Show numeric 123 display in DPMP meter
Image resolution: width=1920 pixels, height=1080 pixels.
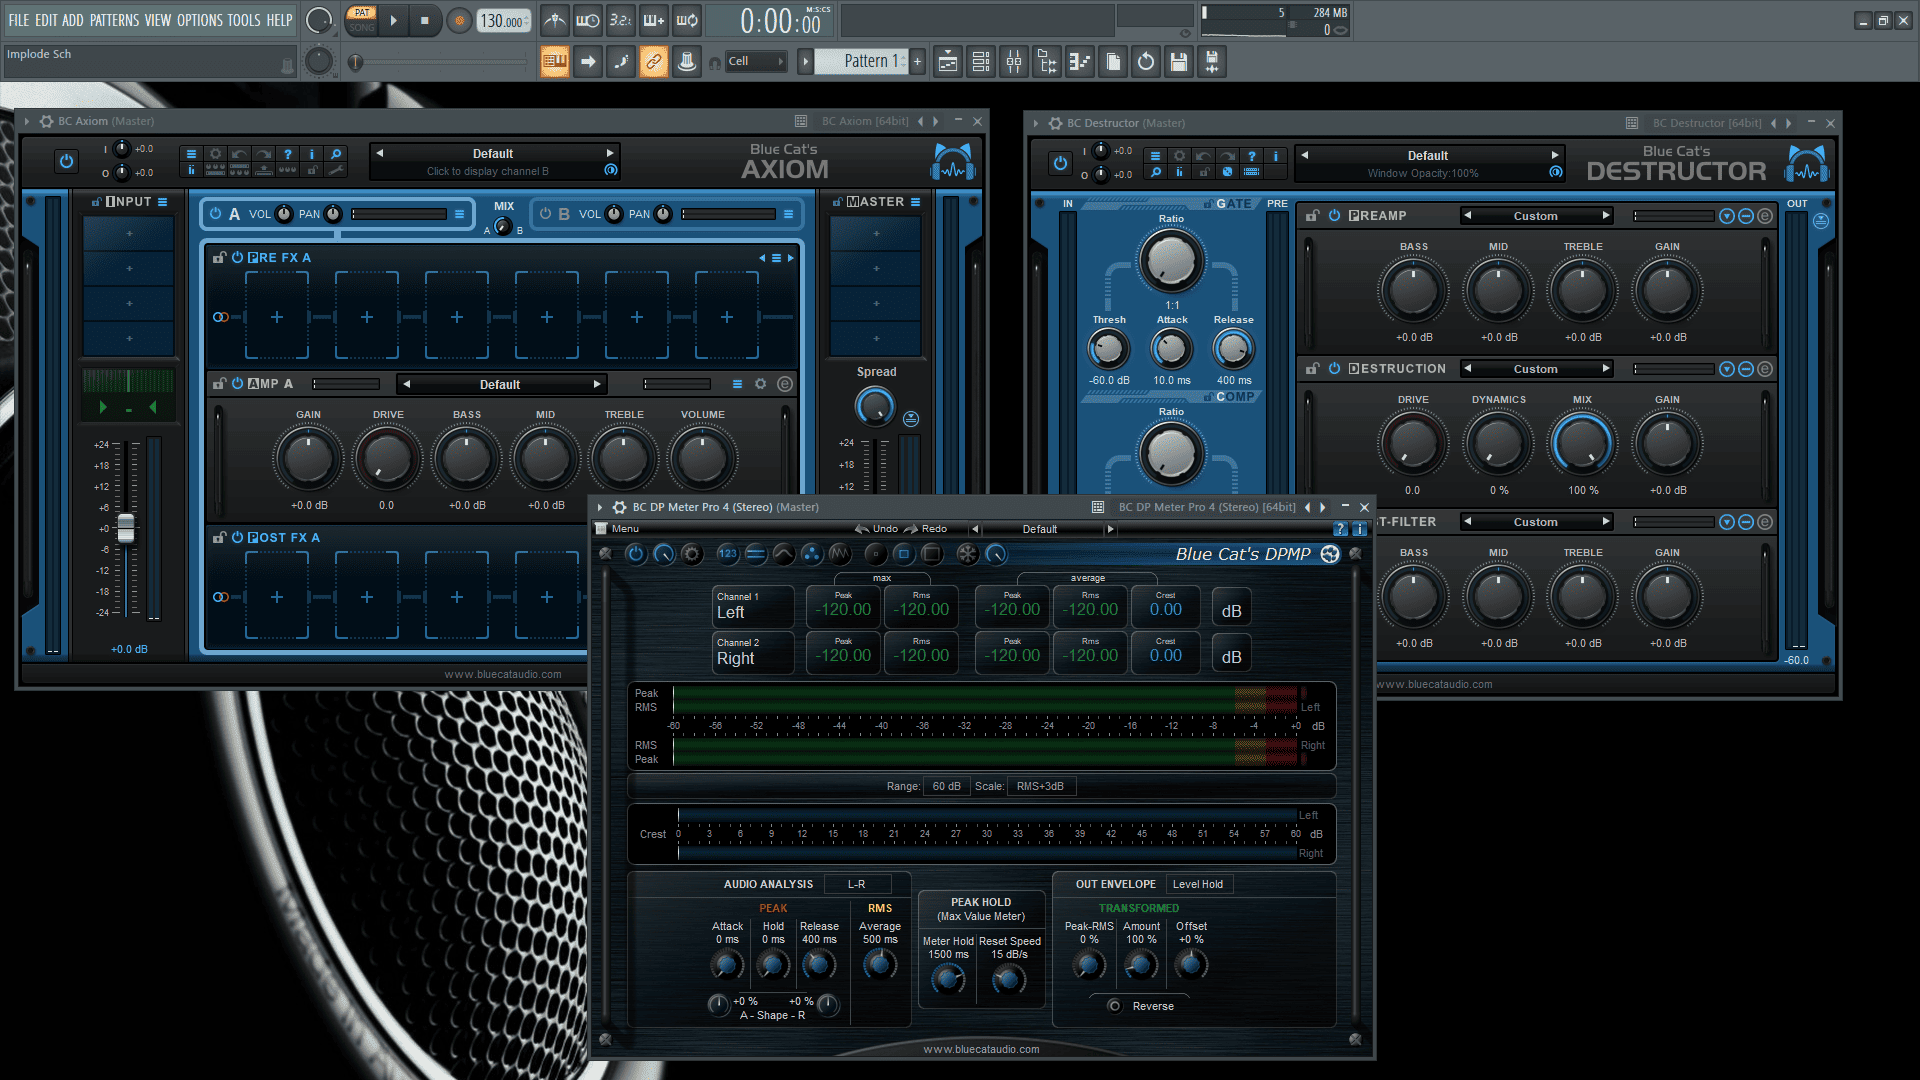click(727, 554)
